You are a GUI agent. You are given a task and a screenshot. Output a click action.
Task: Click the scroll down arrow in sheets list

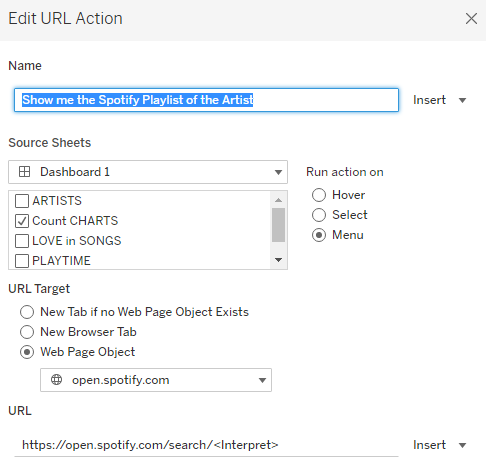coord(278,260)
